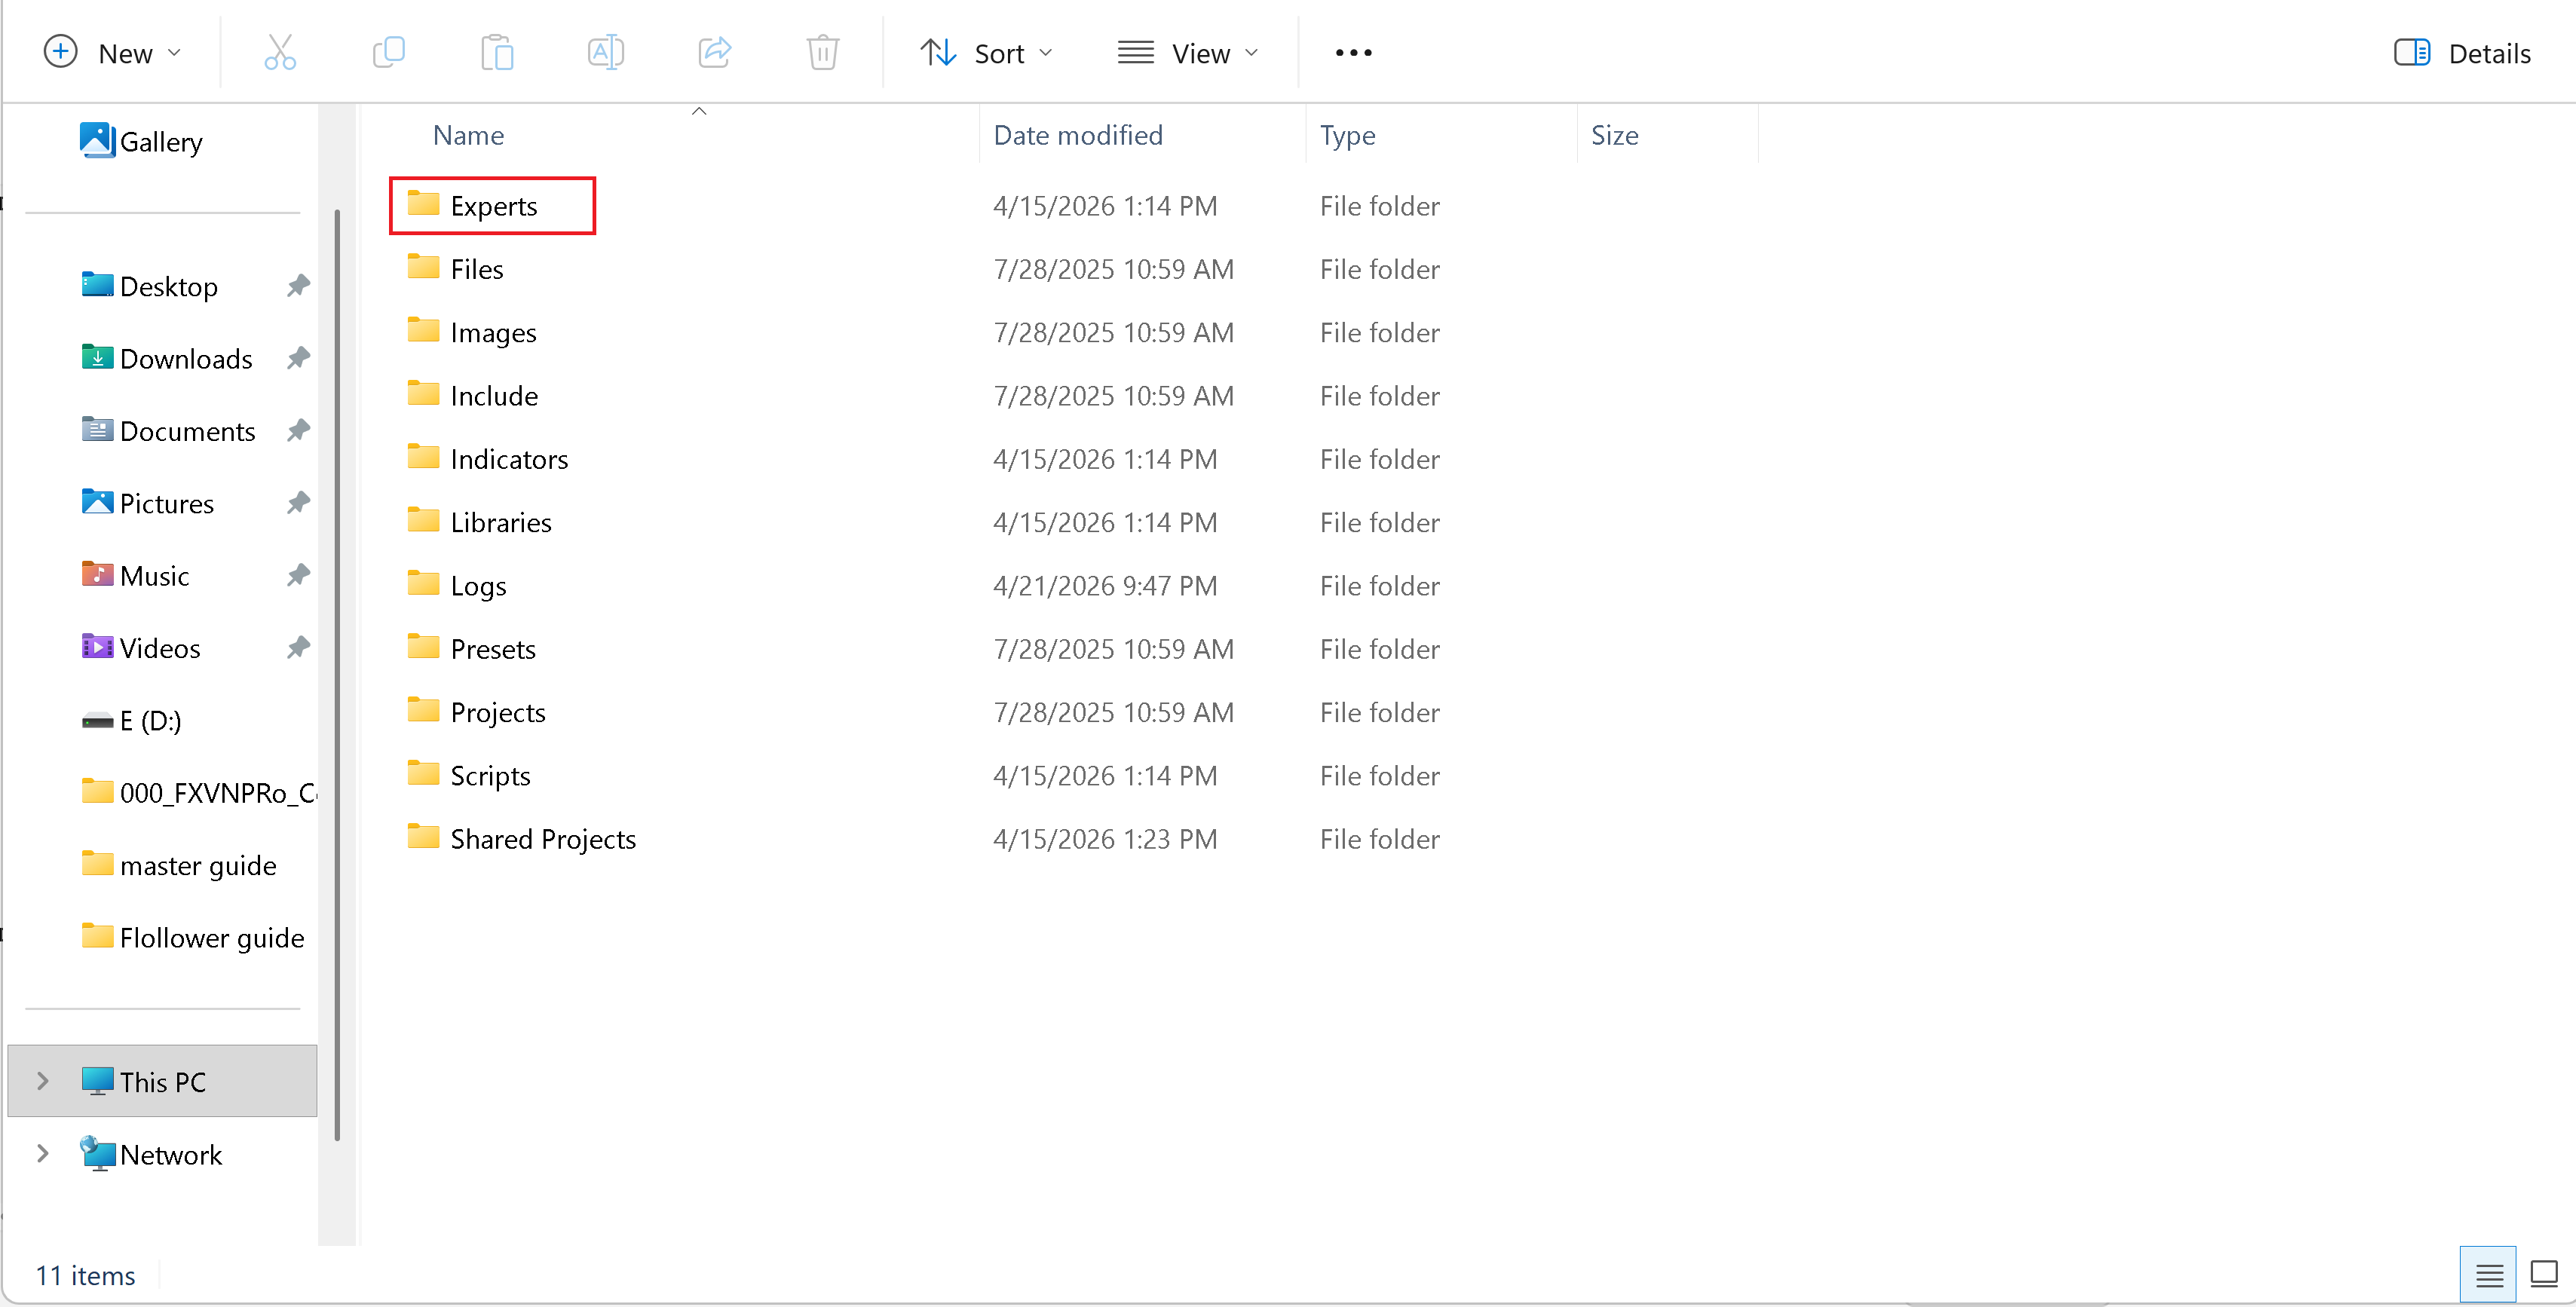Click the Cut scissors icon
Viewport: 2576px width, 1307px height.
pyautogui.click(x=280, y=52)
